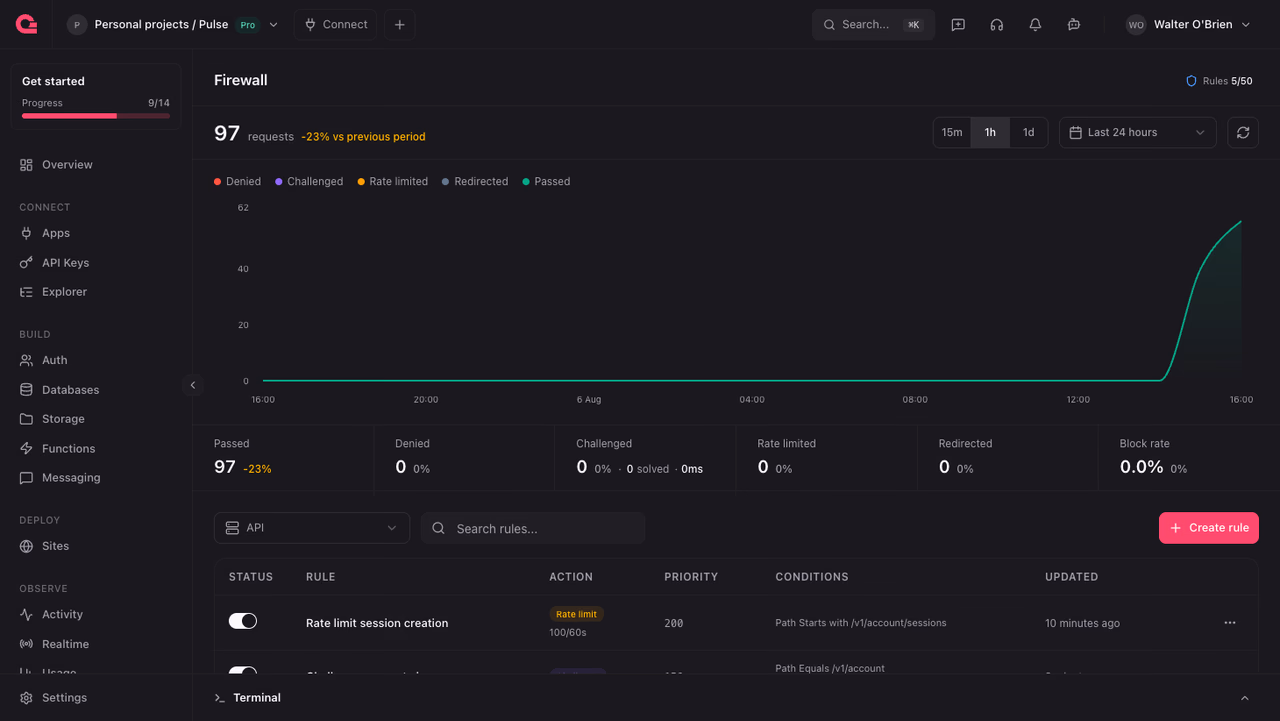Click the Appwrite logo icon
The image size is (1280, 721).
coord(27,25)
